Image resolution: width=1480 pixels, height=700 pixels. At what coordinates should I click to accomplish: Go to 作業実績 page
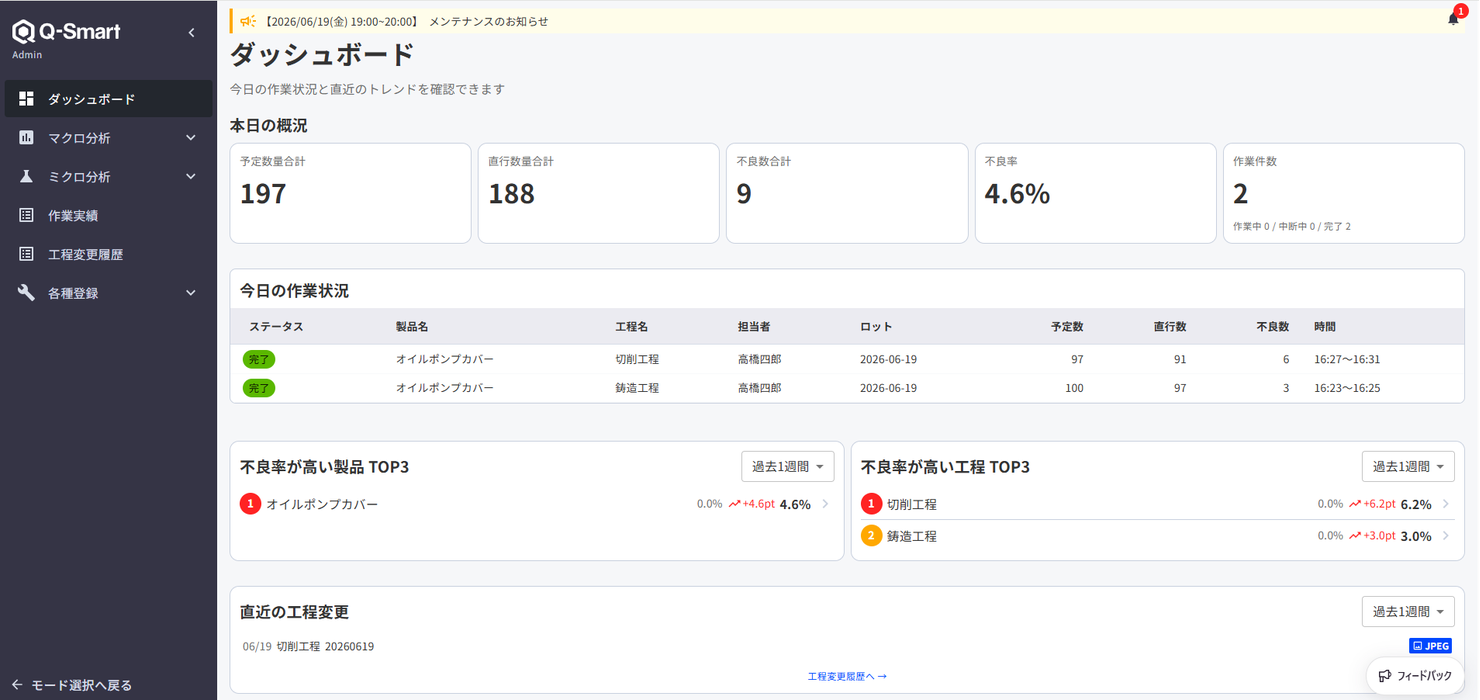109,215
